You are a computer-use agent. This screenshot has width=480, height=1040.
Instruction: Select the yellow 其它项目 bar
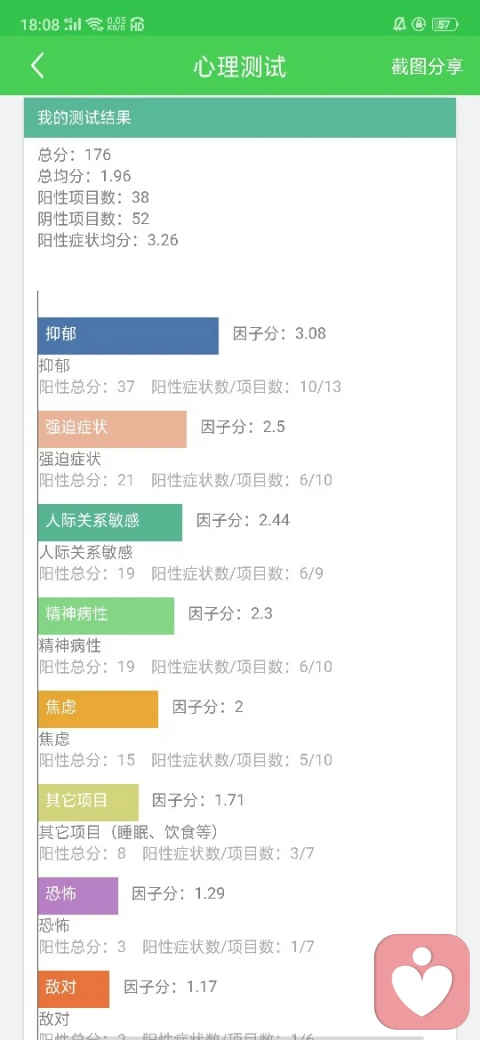click(x=88, y=803)
